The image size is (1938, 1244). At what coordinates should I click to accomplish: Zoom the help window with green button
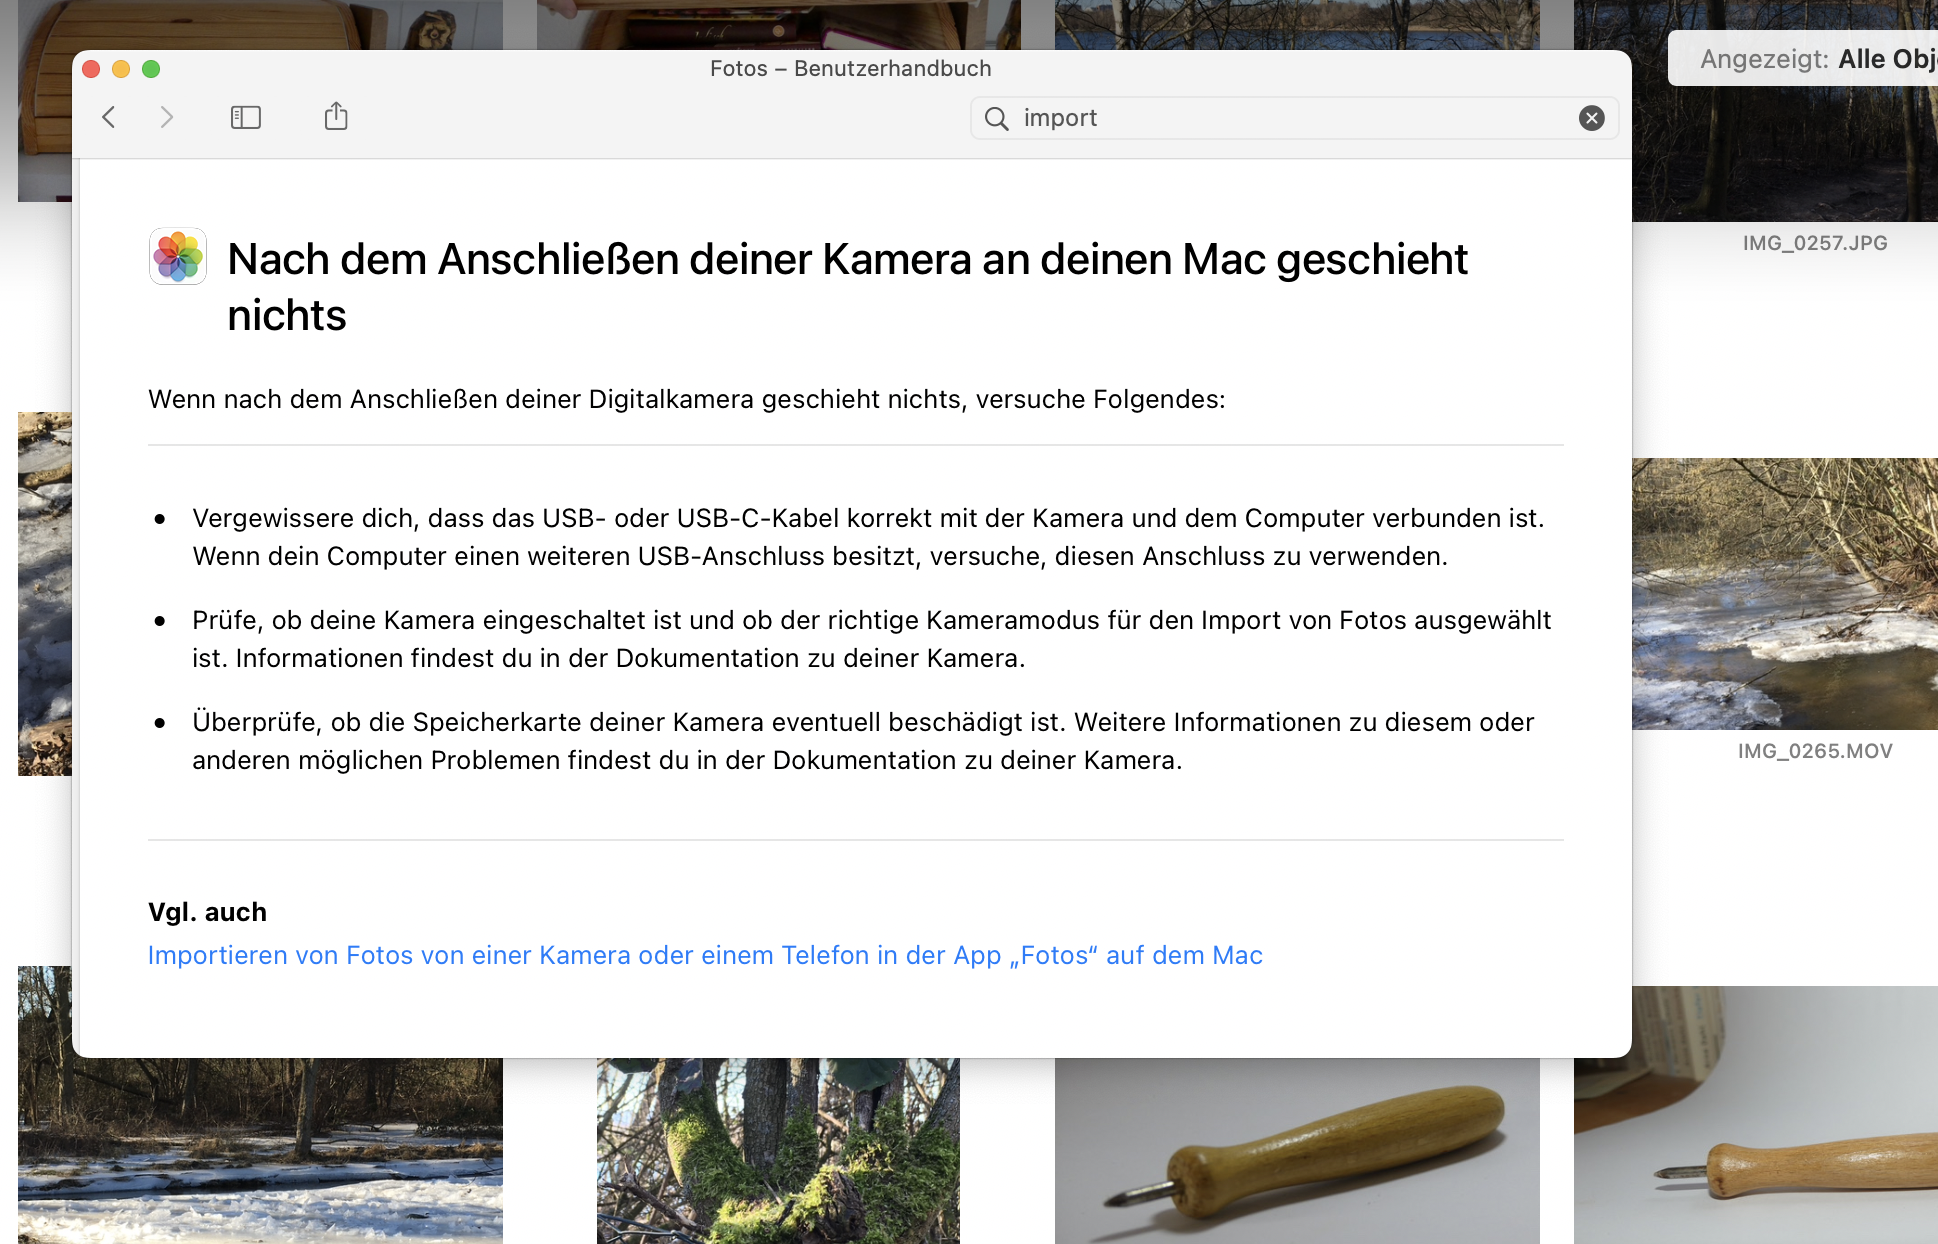click(x=151, y=69)
